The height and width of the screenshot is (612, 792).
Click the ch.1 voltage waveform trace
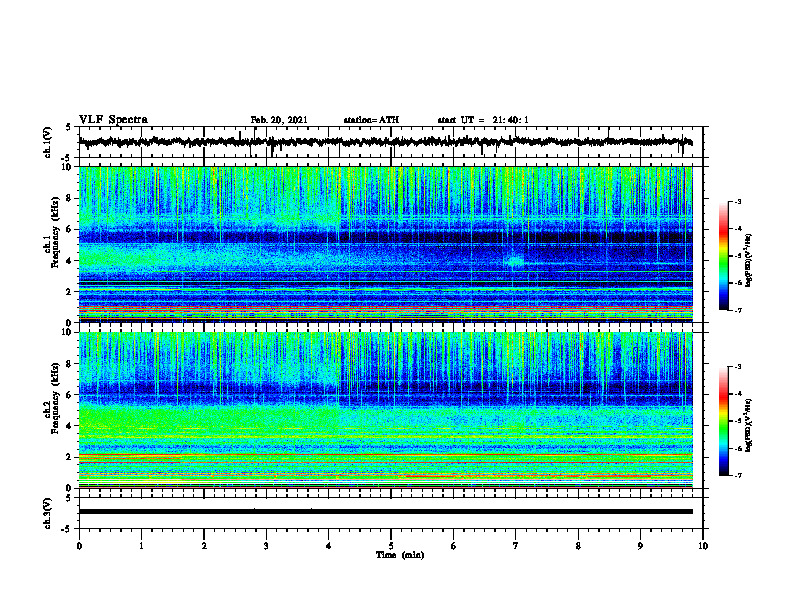click(x=385, y=142)
